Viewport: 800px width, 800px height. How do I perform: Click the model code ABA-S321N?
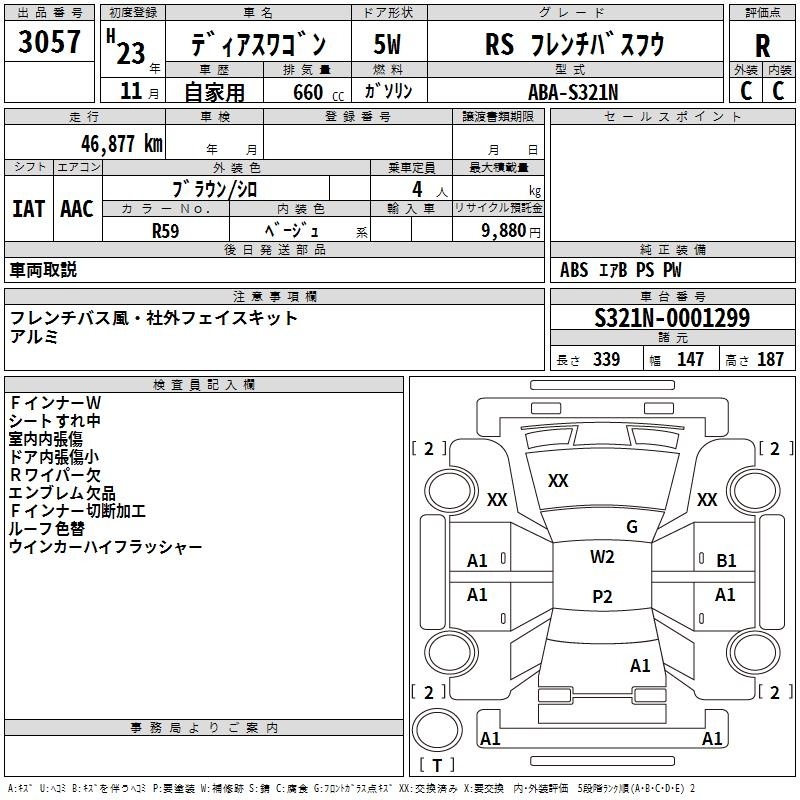[x=574, y=91]
